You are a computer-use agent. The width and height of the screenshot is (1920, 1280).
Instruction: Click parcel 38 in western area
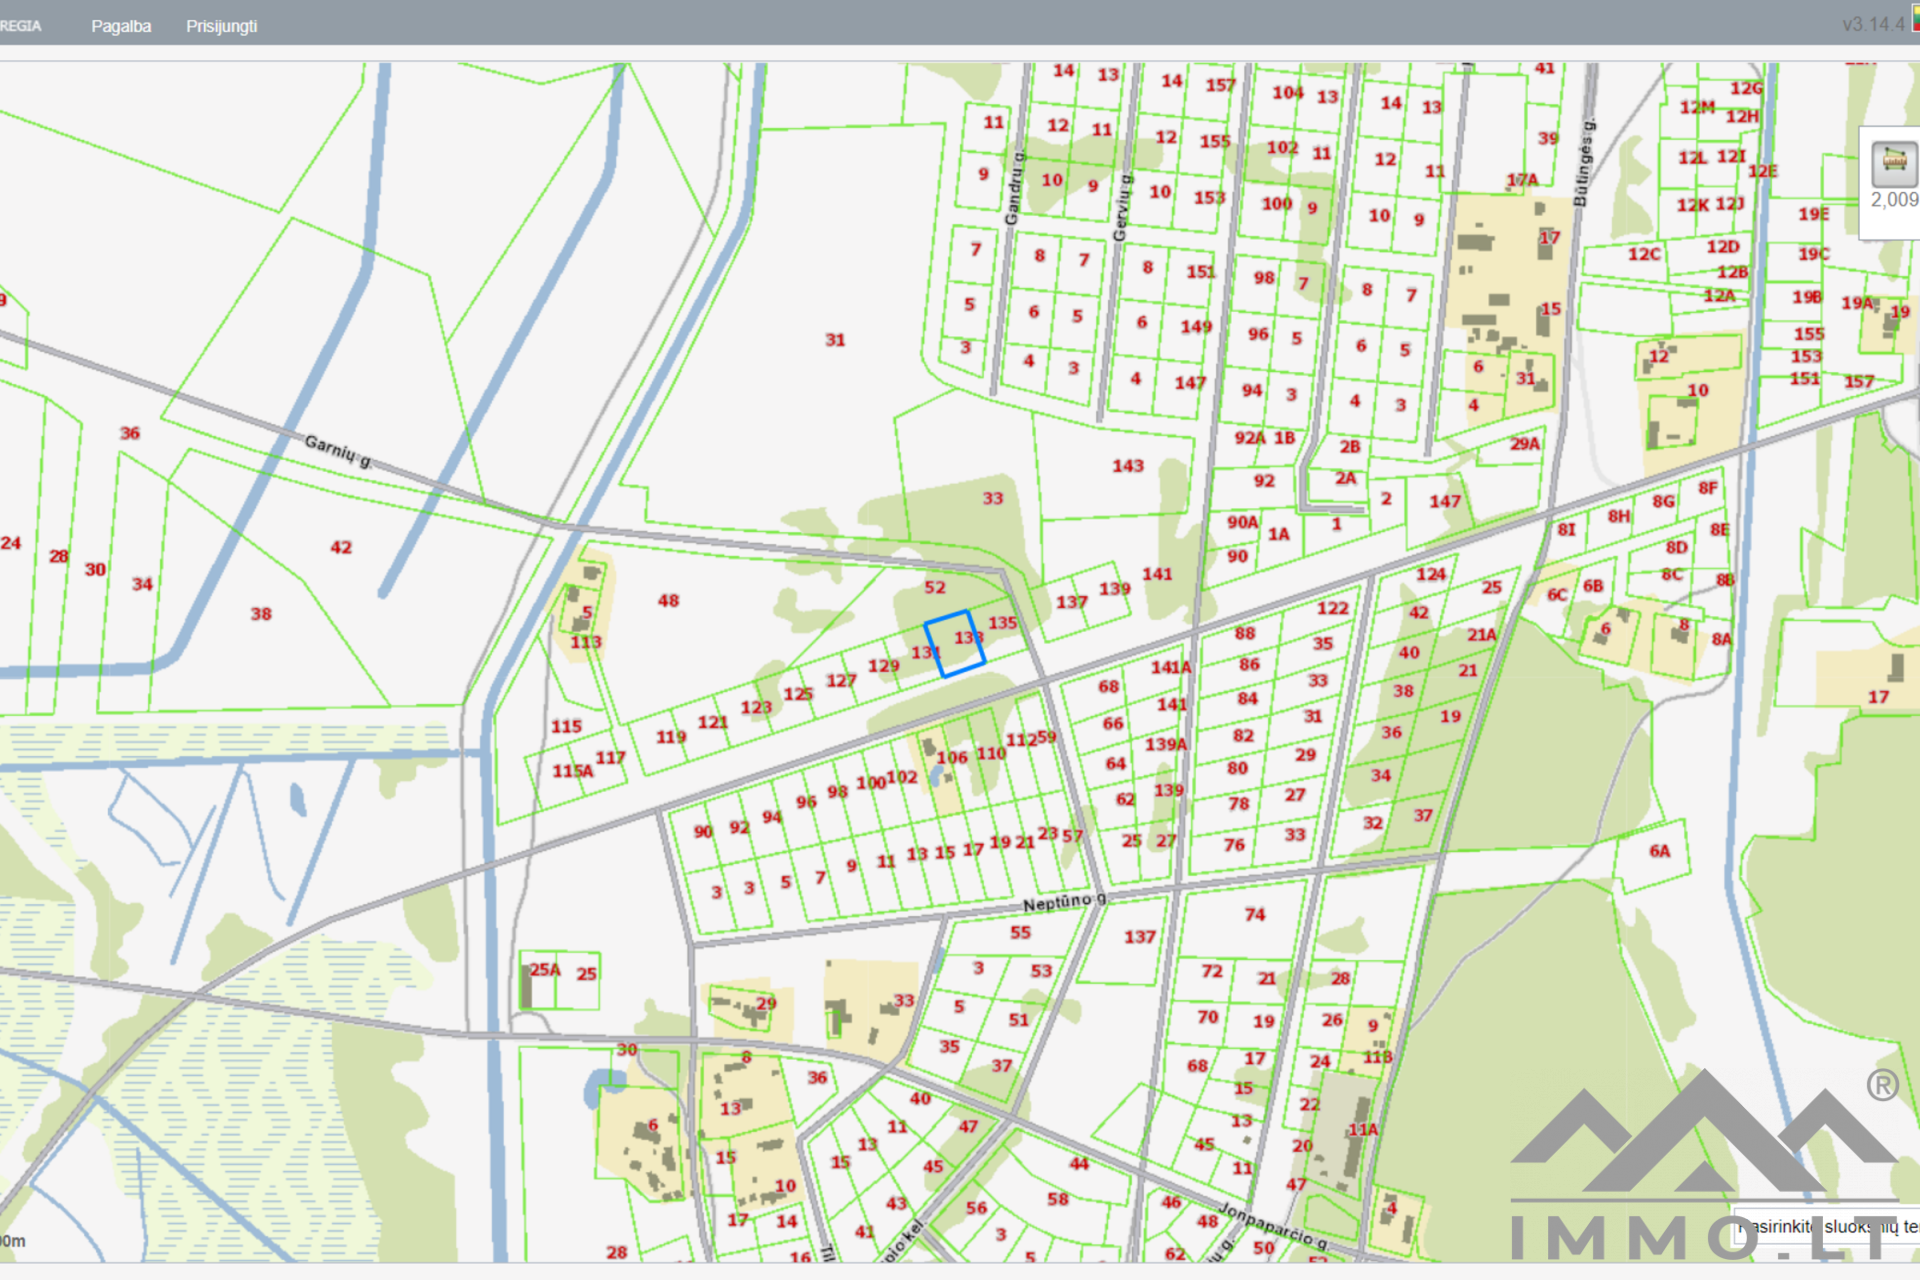261,614
